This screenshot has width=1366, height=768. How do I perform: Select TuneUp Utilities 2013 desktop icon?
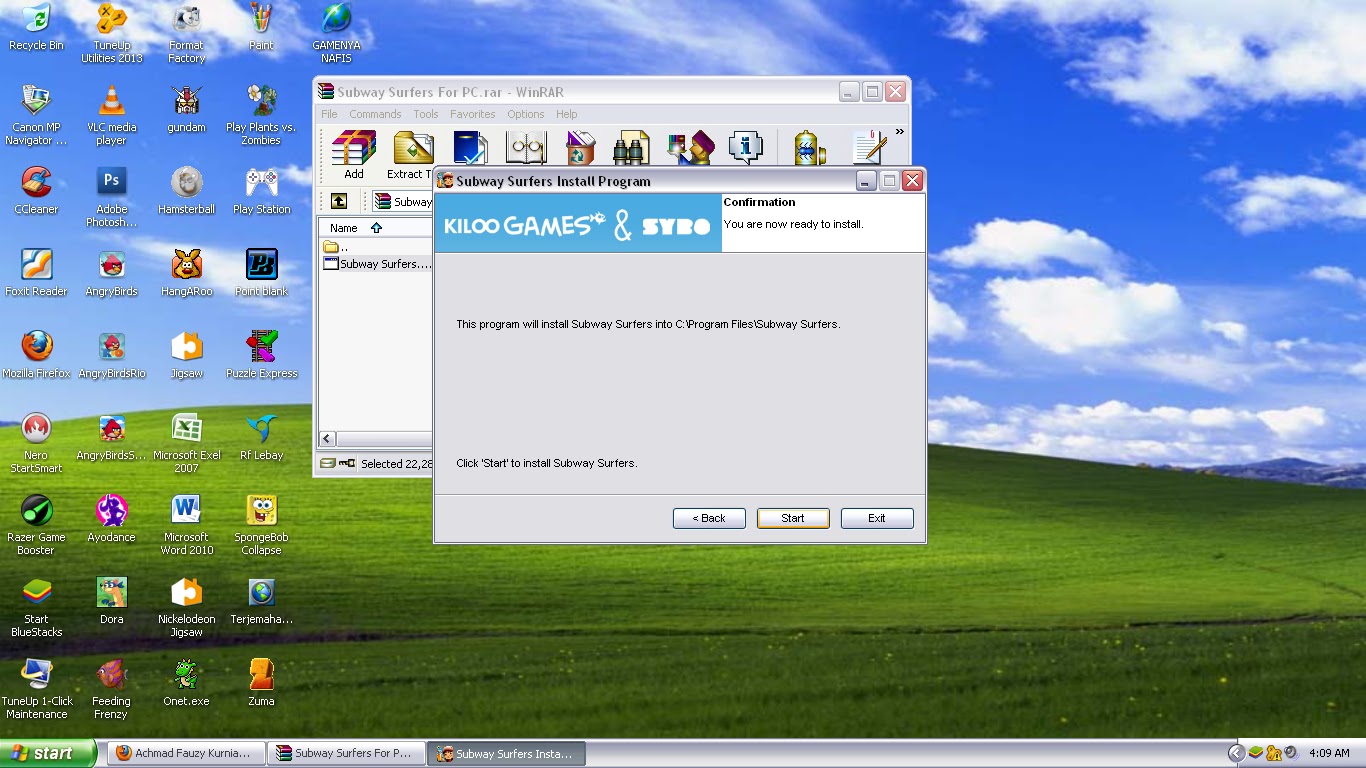tap(112, 33)
